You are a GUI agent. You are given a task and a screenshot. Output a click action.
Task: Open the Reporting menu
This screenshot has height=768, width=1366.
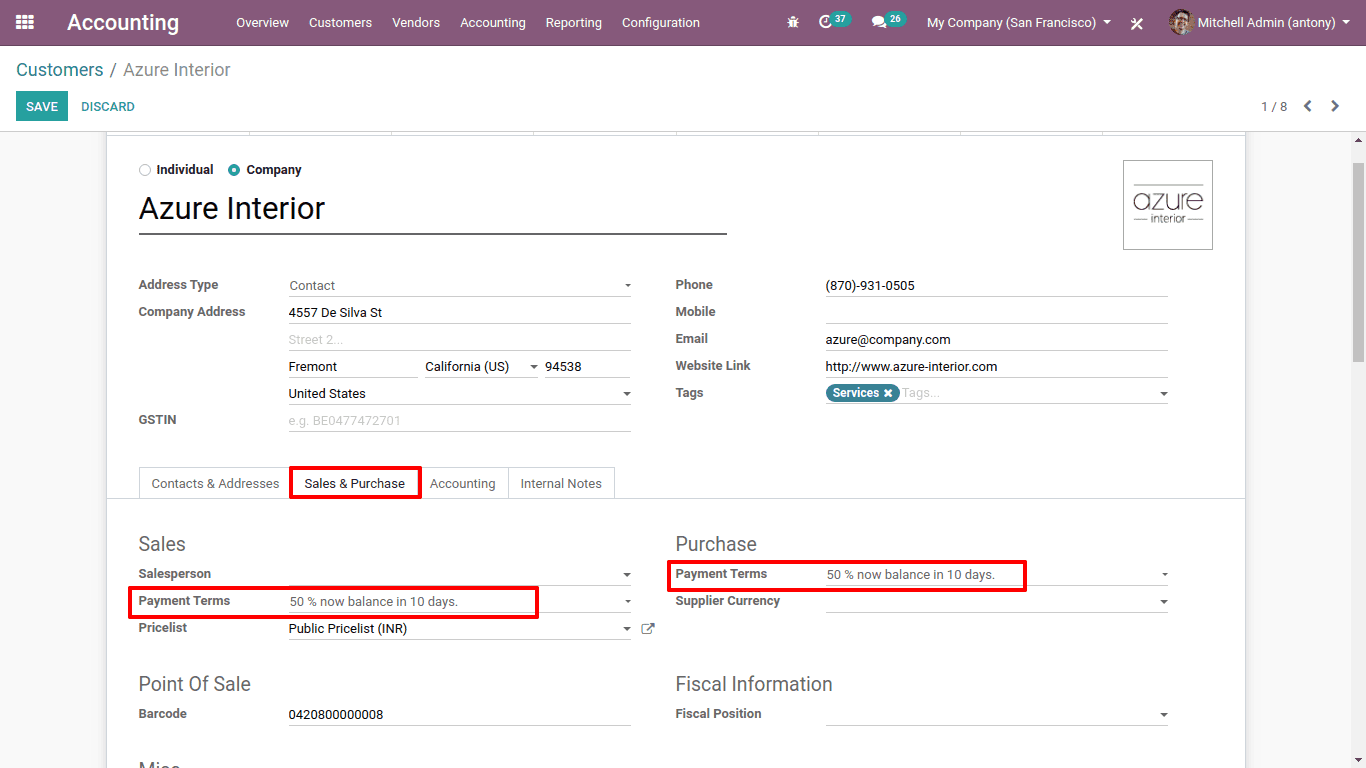pos(574,22)
